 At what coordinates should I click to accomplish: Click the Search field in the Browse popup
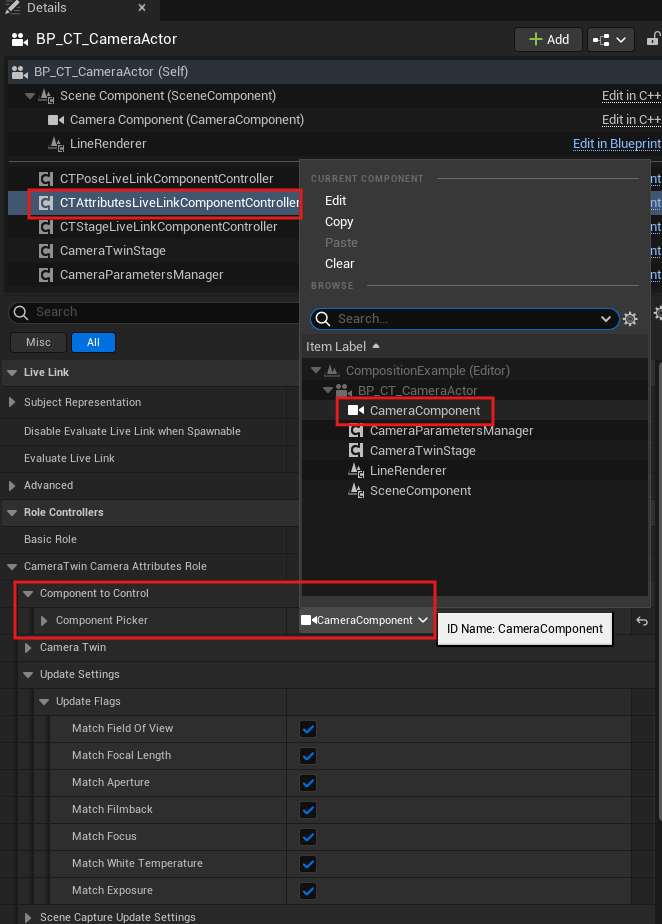click(465, 319)
